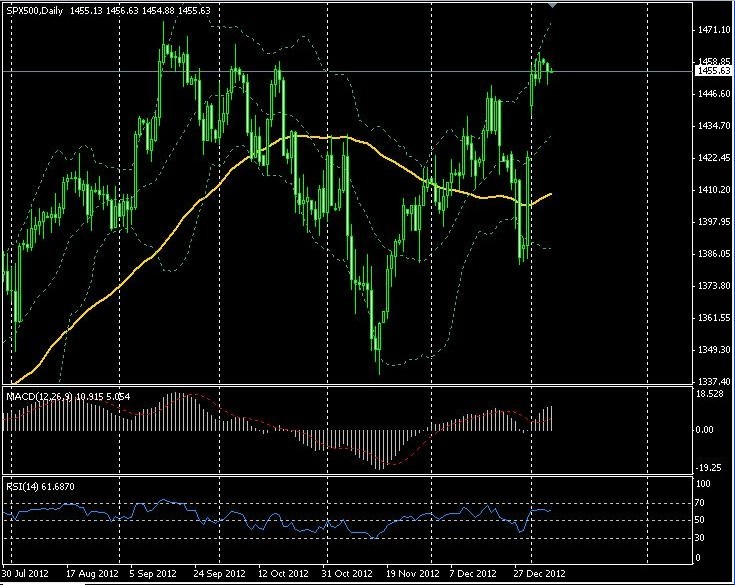735x585 pixels.
Task: Click the 18.528 MACD scale value
Action: pos(710,394)
